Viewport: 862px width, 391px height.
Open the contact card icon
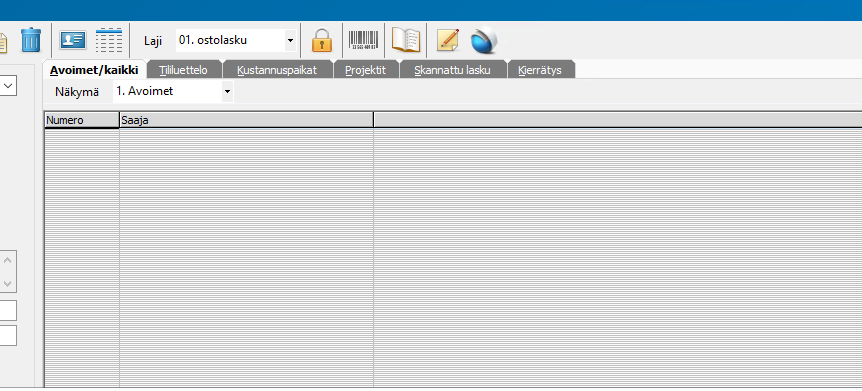[73, 40]
